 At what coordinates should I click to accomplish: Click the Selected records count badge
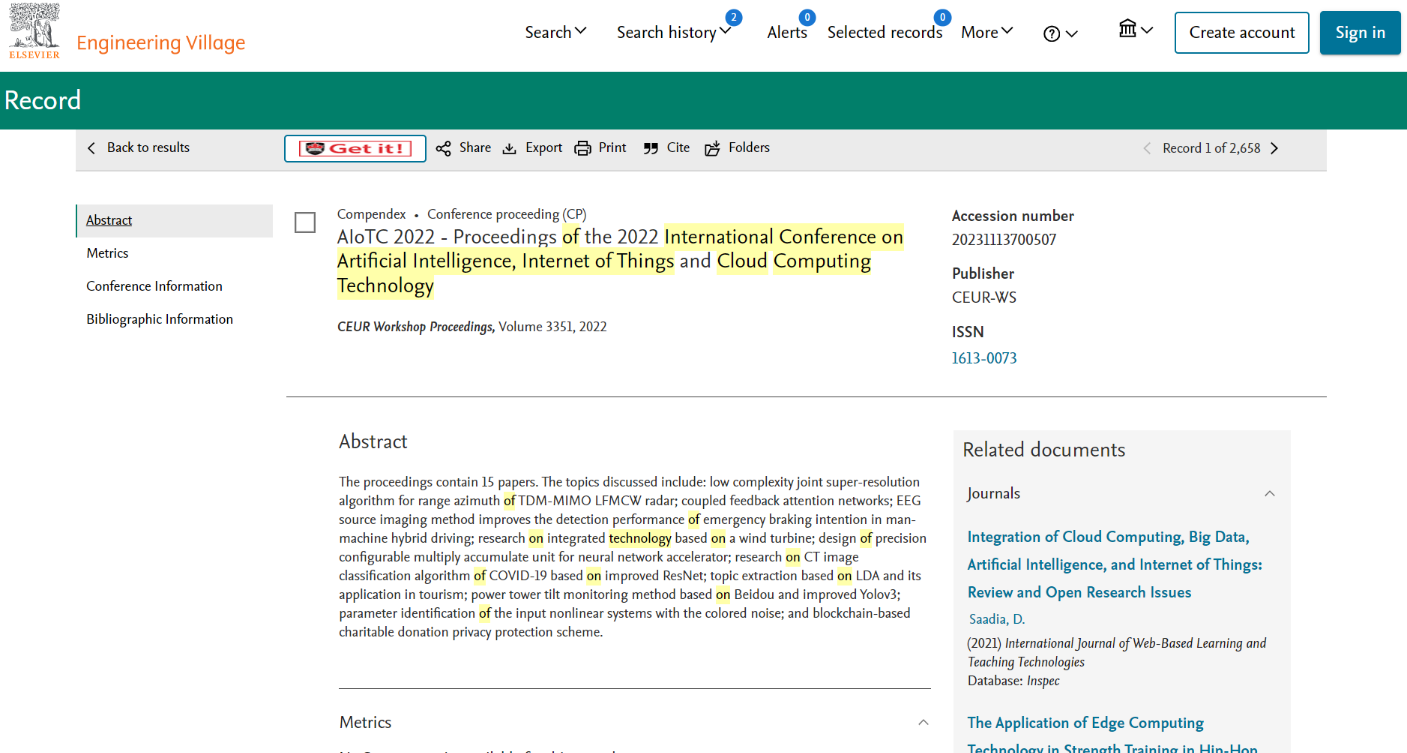pos(942,17)
